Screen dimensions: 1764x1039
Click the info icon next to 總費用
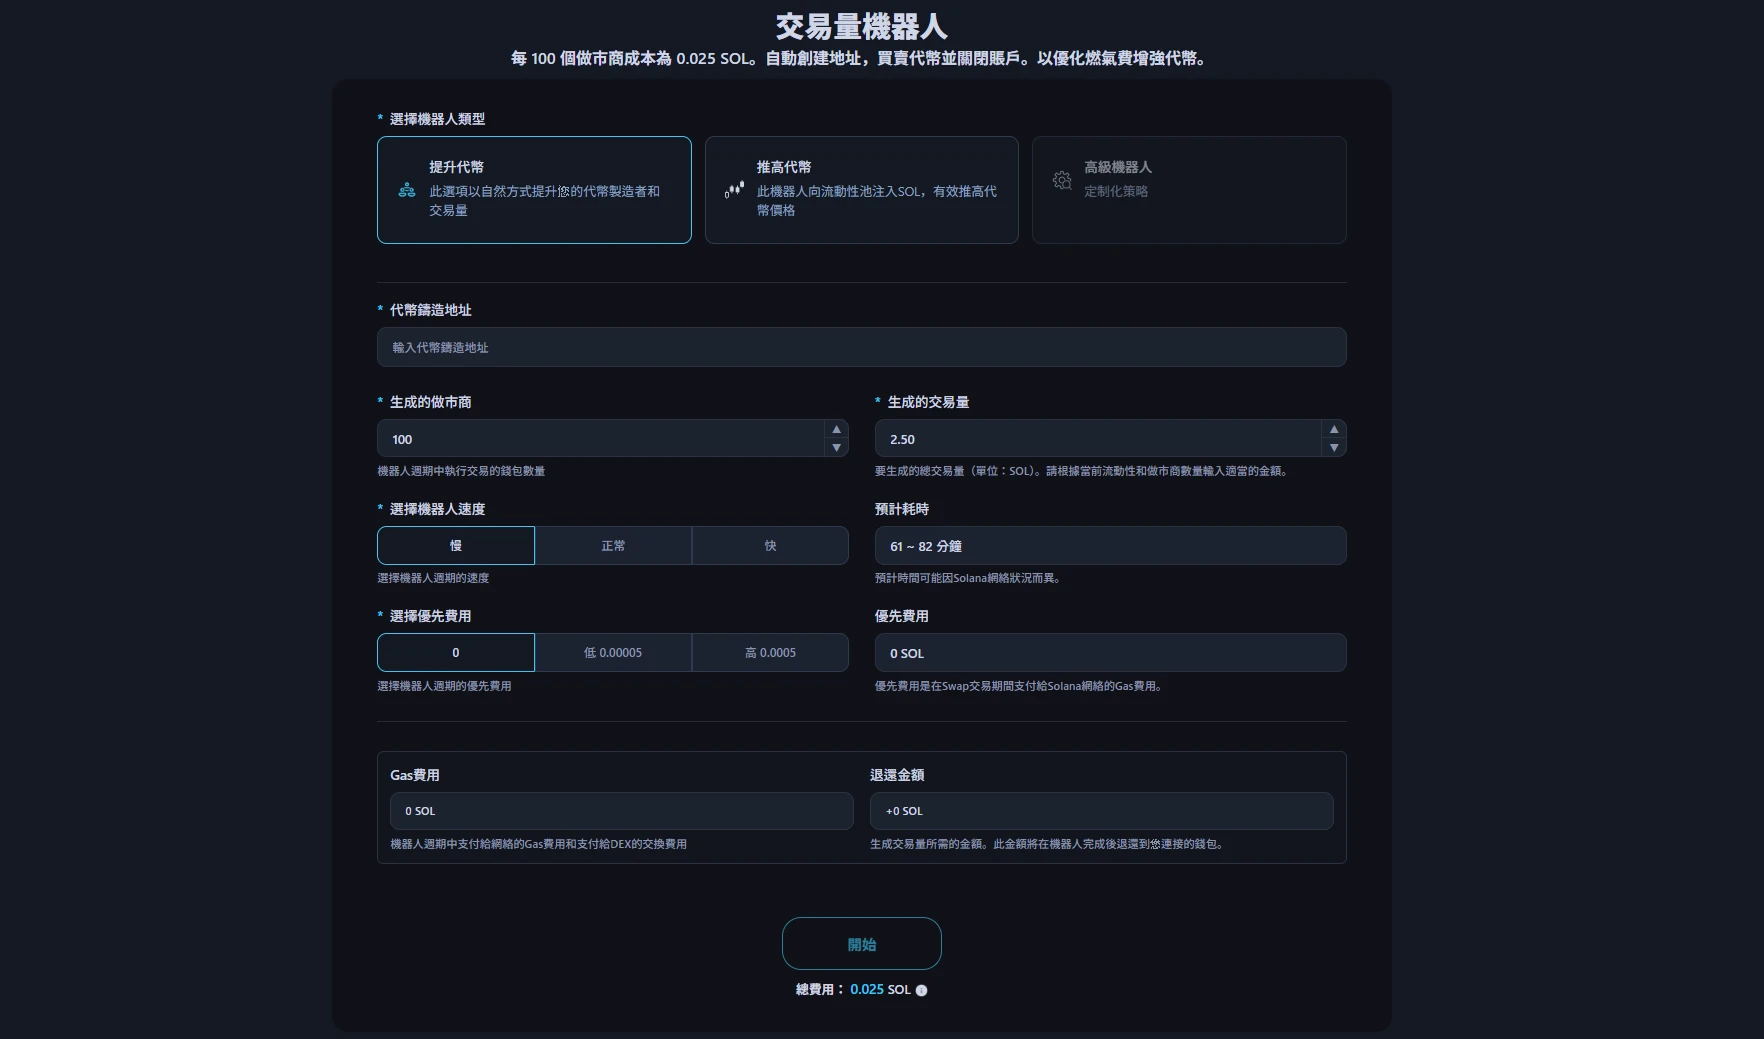pos(920,990)
